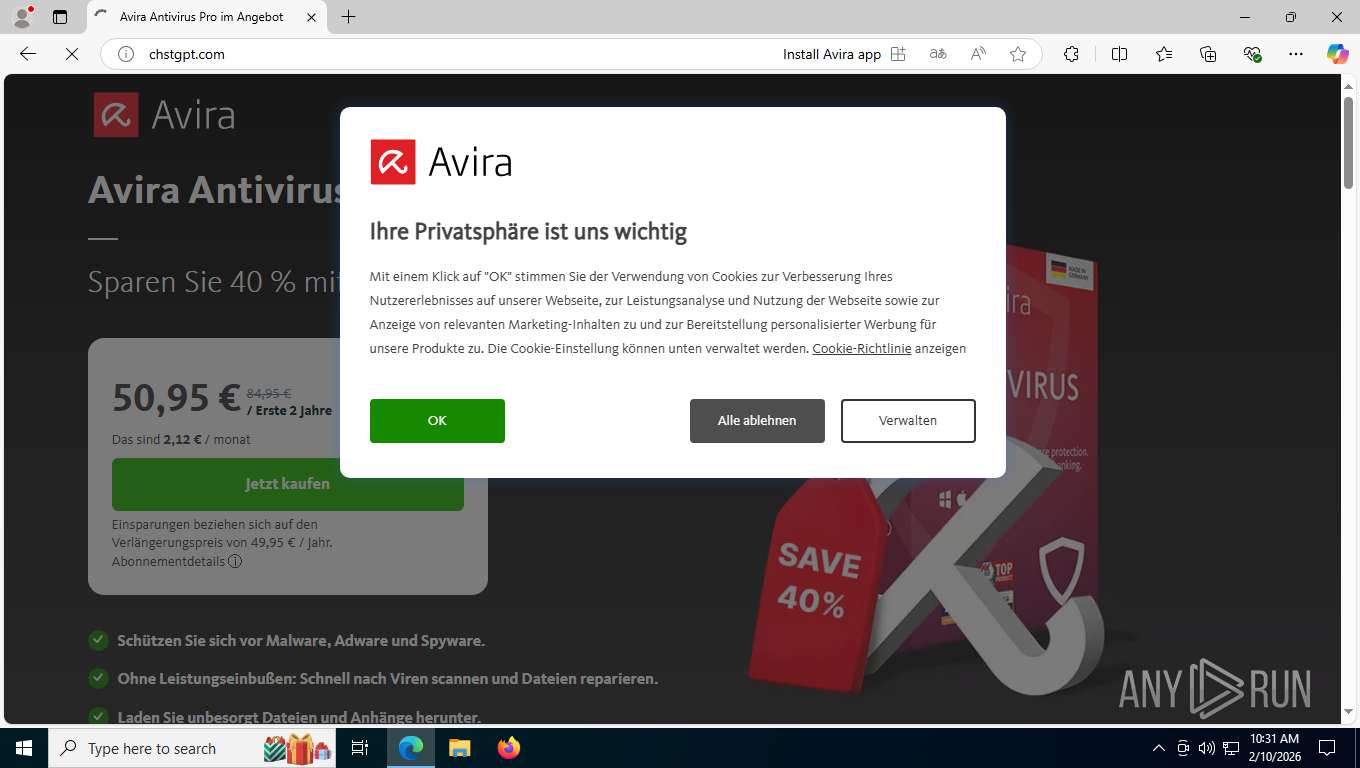Click the Avira logo in page header
The width and height of the screenshot is (1360, 768).
point(165,114)
